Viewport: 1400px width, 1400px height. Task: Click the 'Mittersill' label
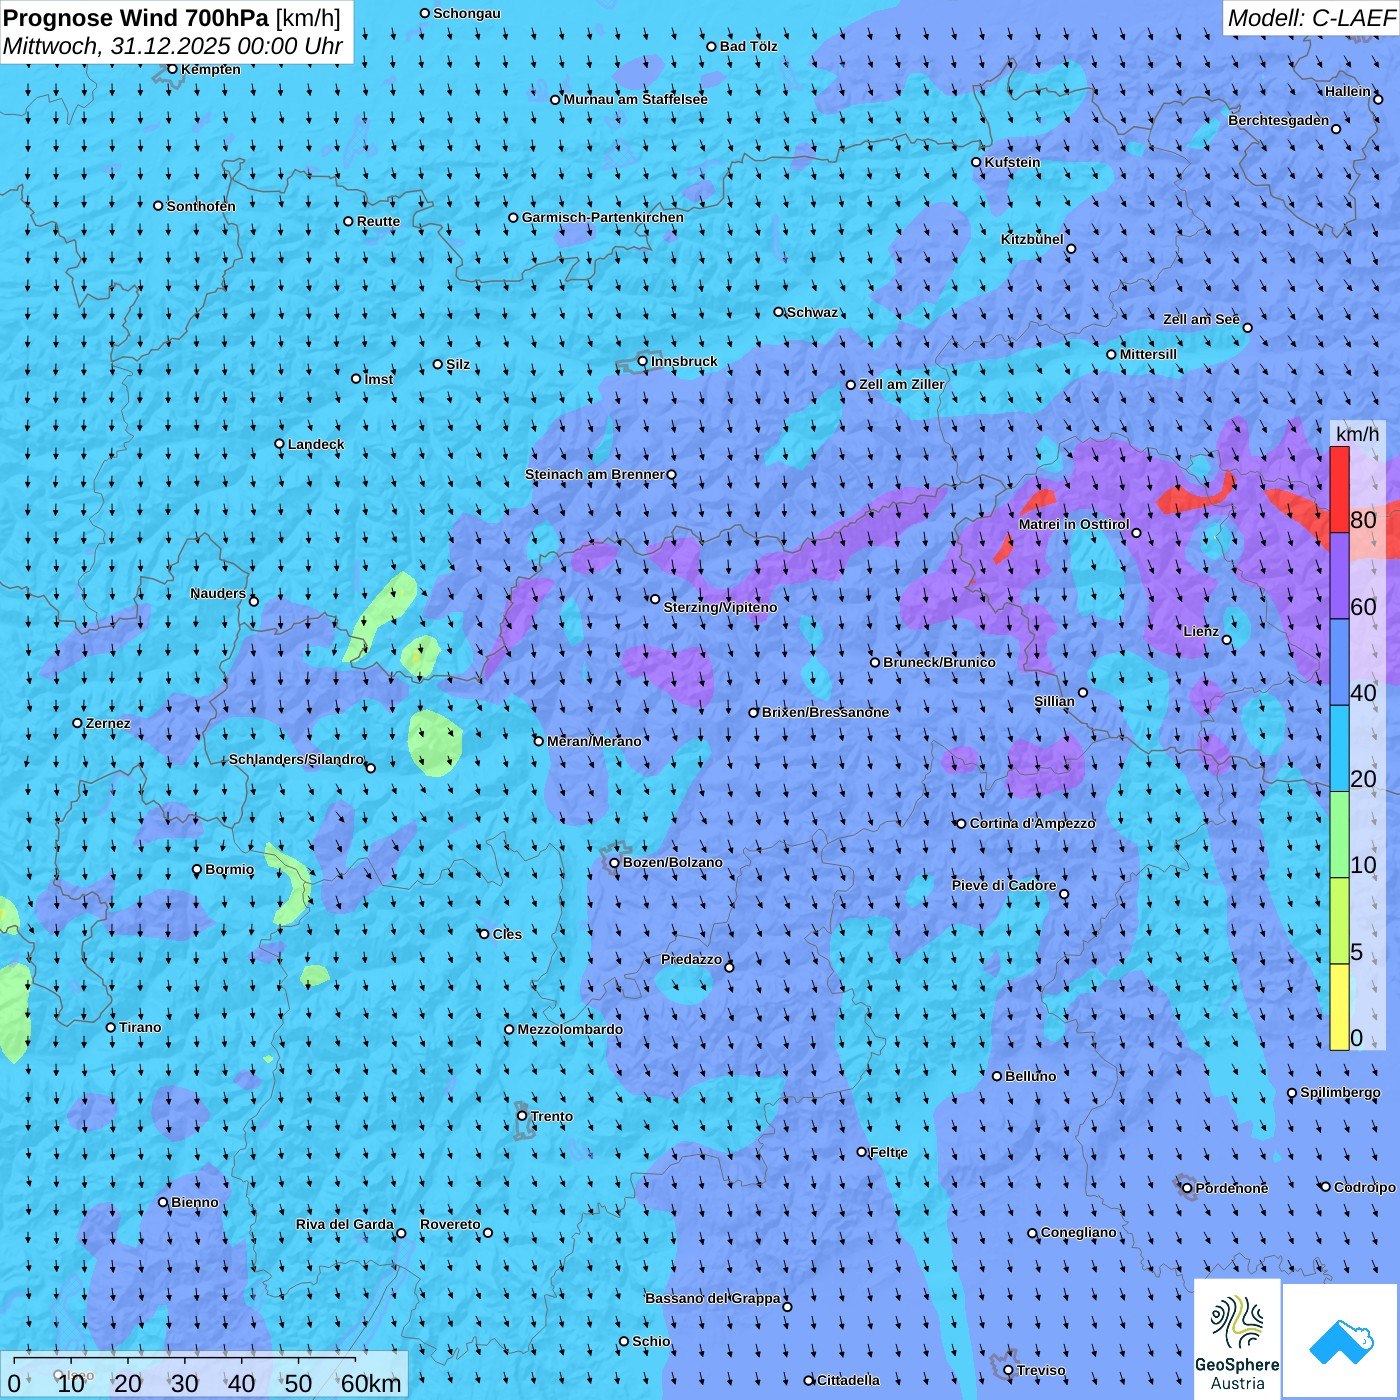point(1148,354)
